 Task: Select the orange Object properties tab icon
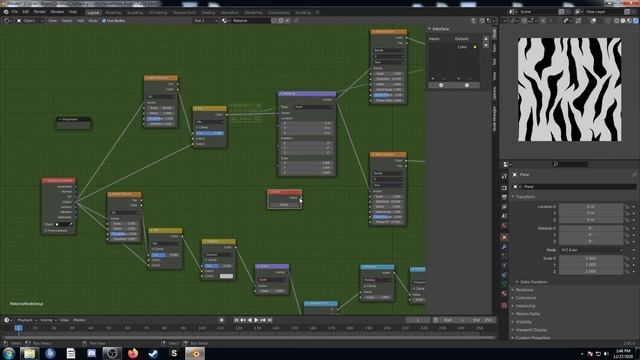tap(504, 237)
